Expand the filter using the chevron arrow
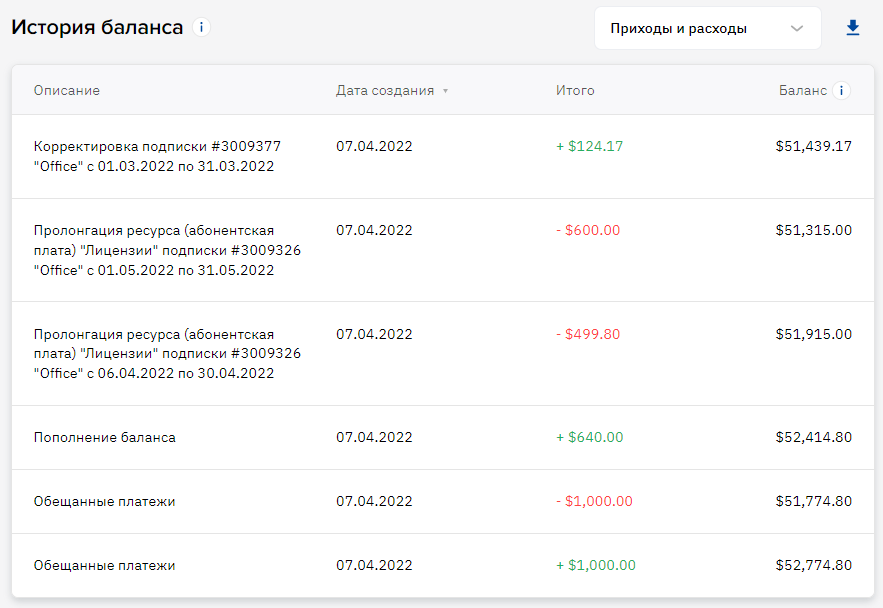 coord(796,28)
